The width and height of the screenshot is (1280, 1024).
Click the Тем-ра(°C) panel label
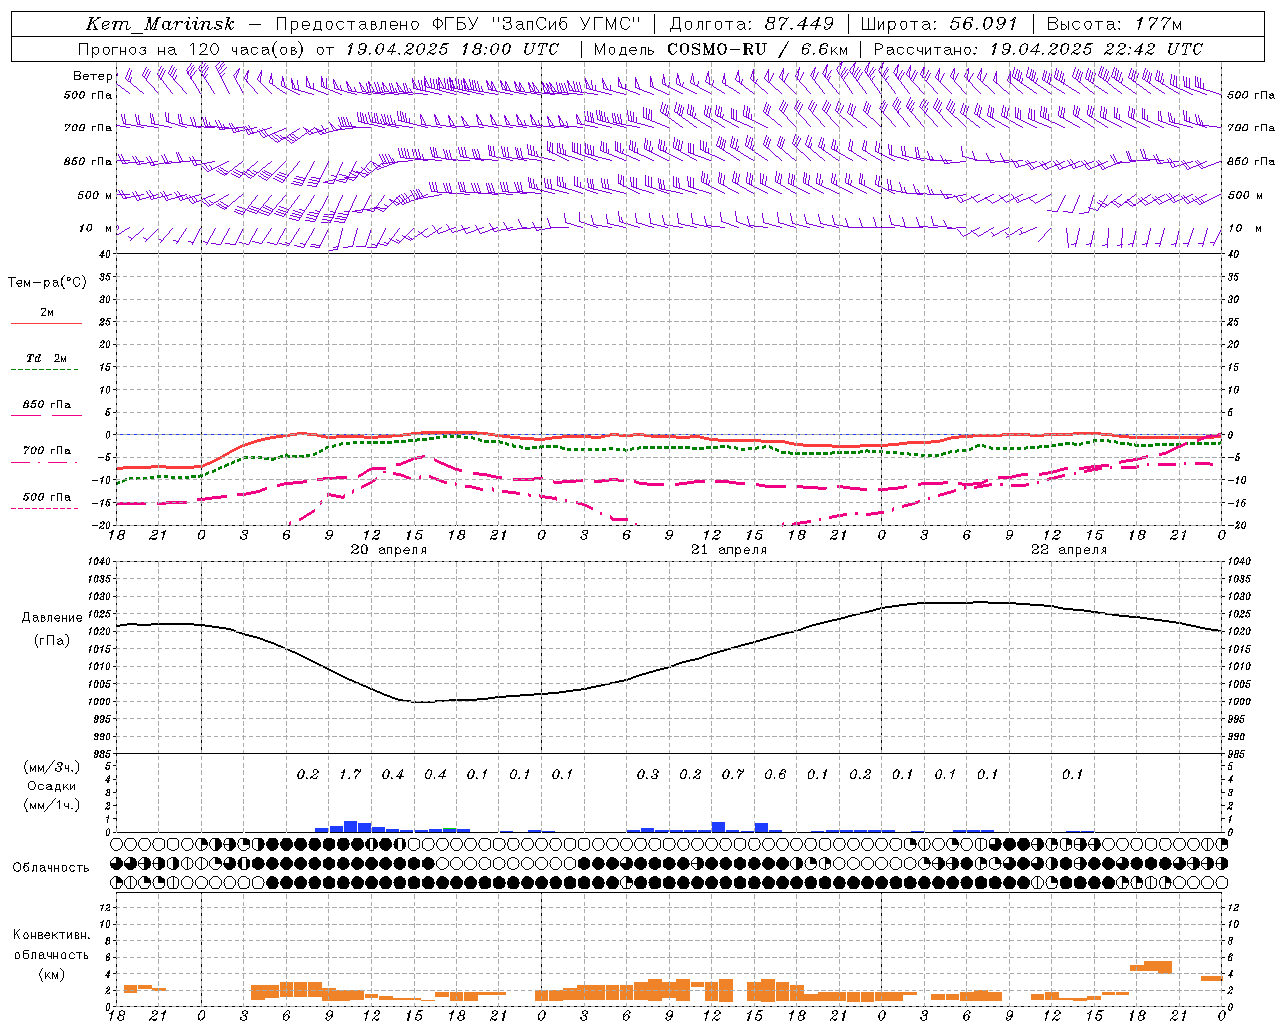coord(47,283)
